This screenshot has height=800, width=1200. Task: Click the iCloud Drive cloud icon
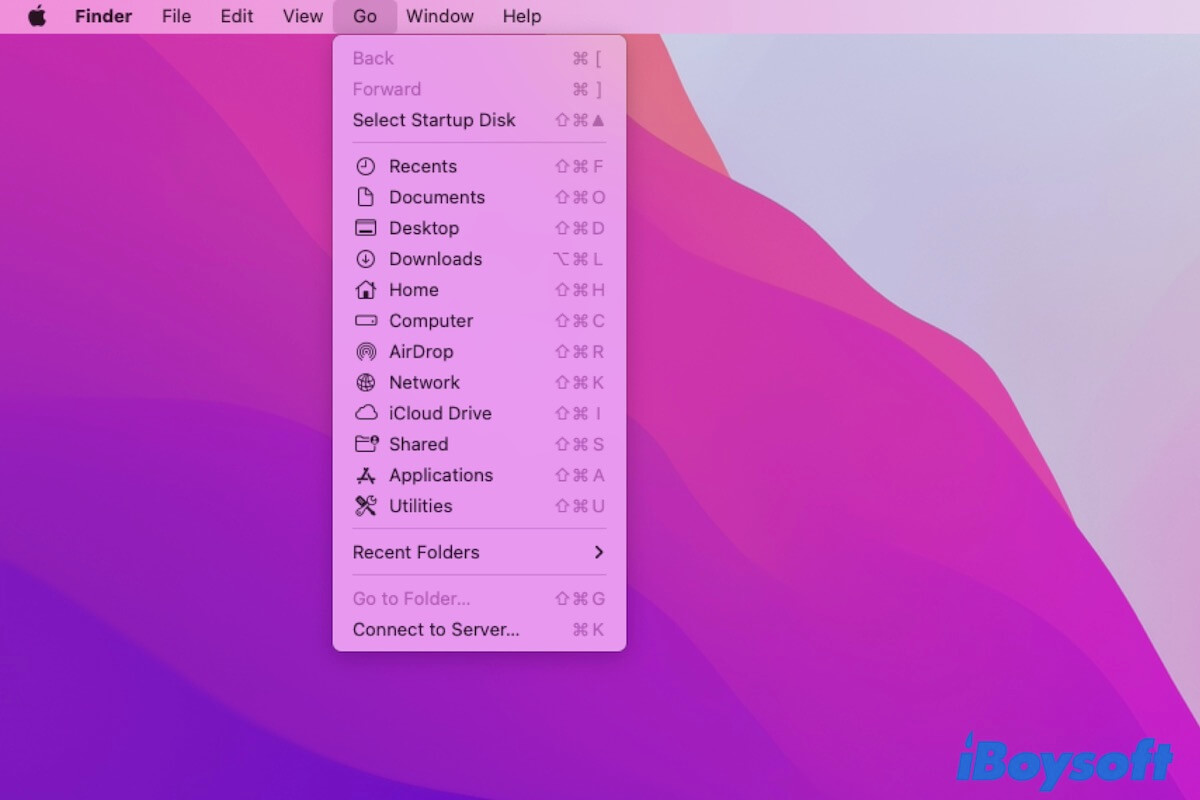[x=366, y=414]
